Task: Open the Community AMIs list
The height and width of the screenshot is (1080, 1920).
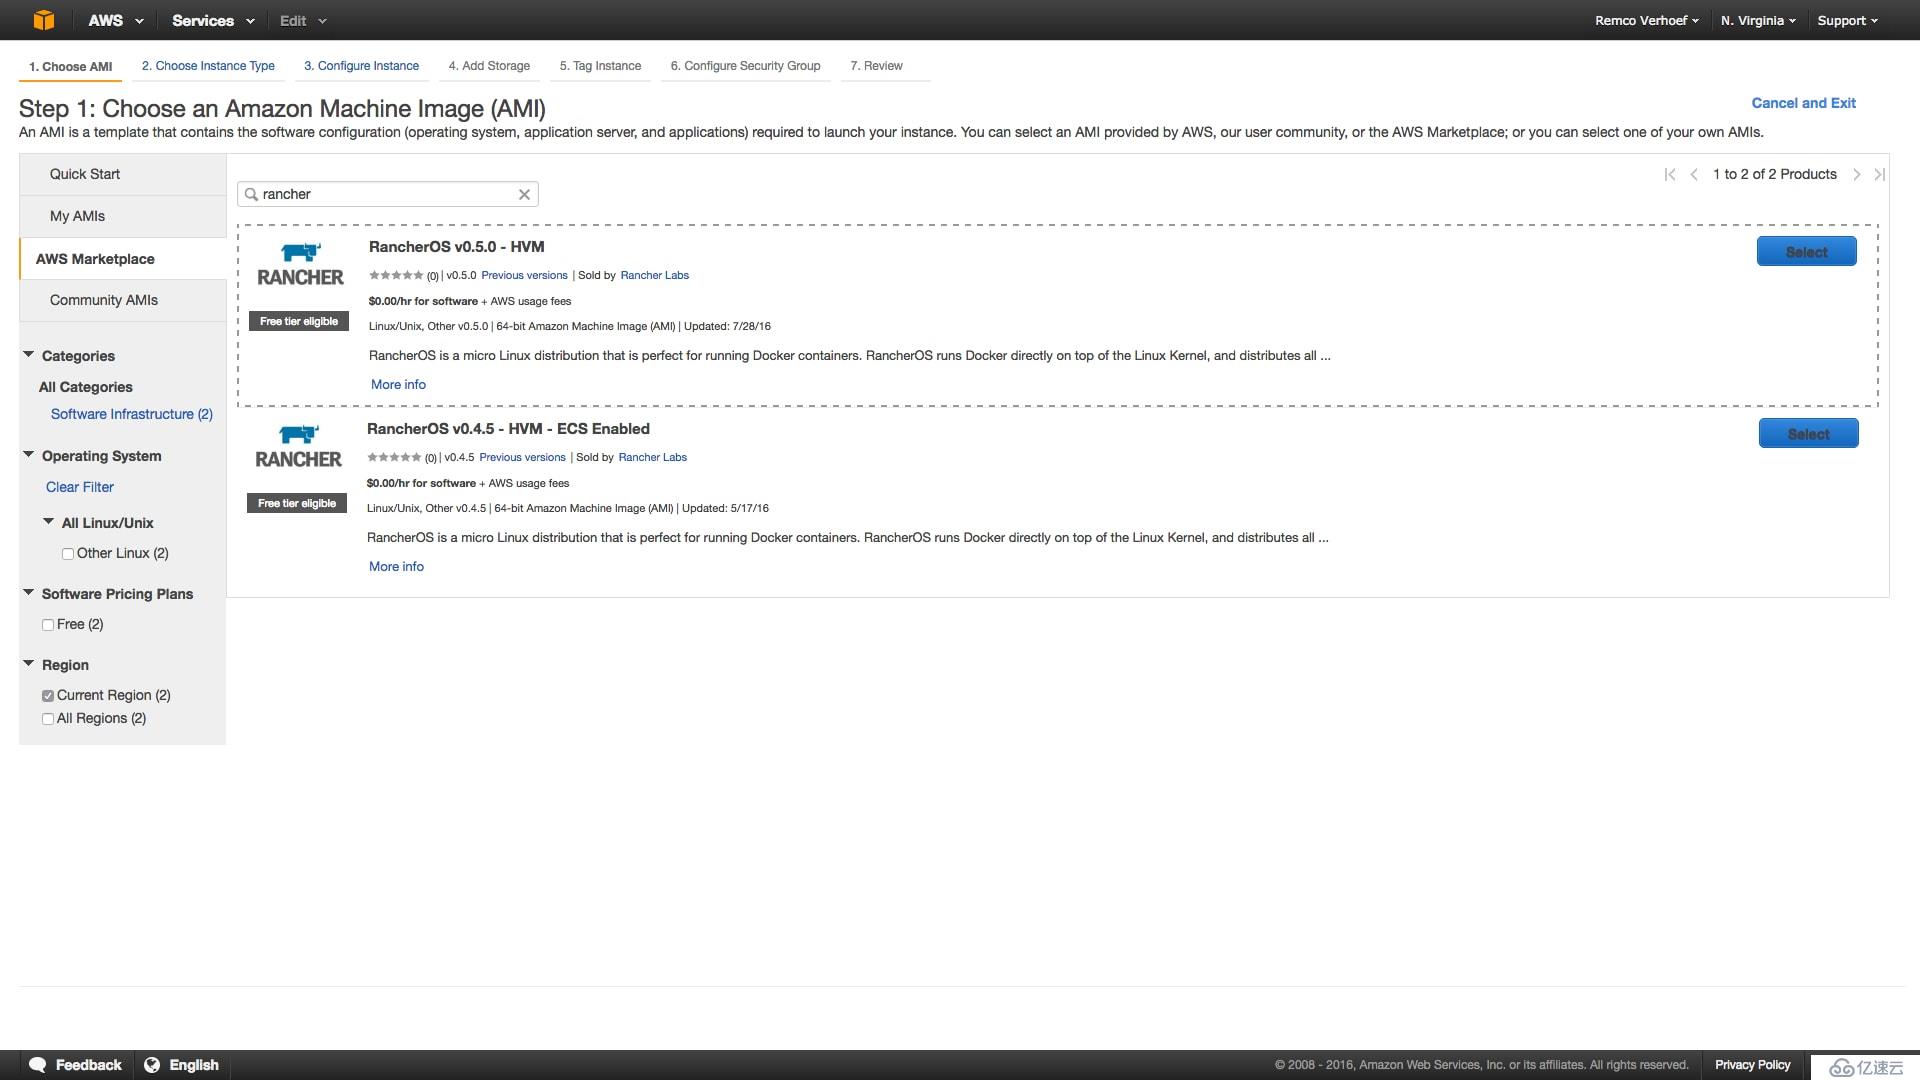Action: coord(122,300)
